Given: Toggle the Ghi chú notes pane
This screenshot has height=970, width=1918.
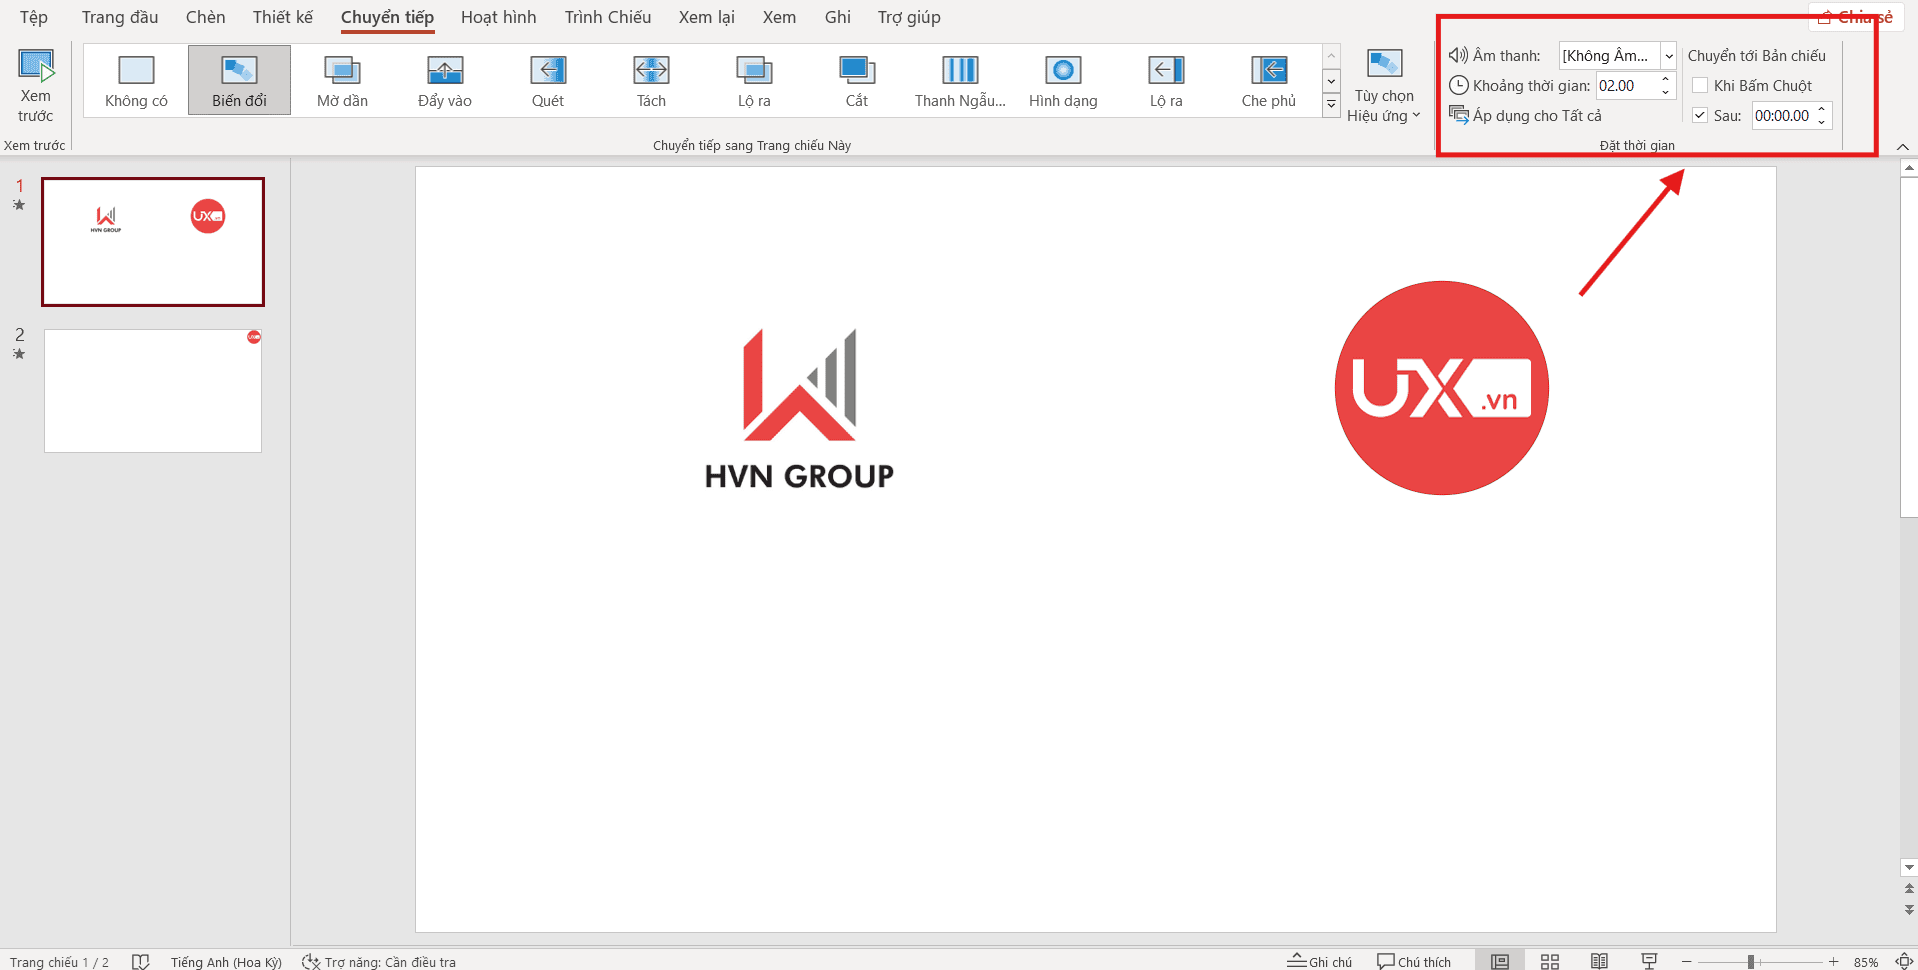Looking at the screenshot, I should click(1319, 962).
